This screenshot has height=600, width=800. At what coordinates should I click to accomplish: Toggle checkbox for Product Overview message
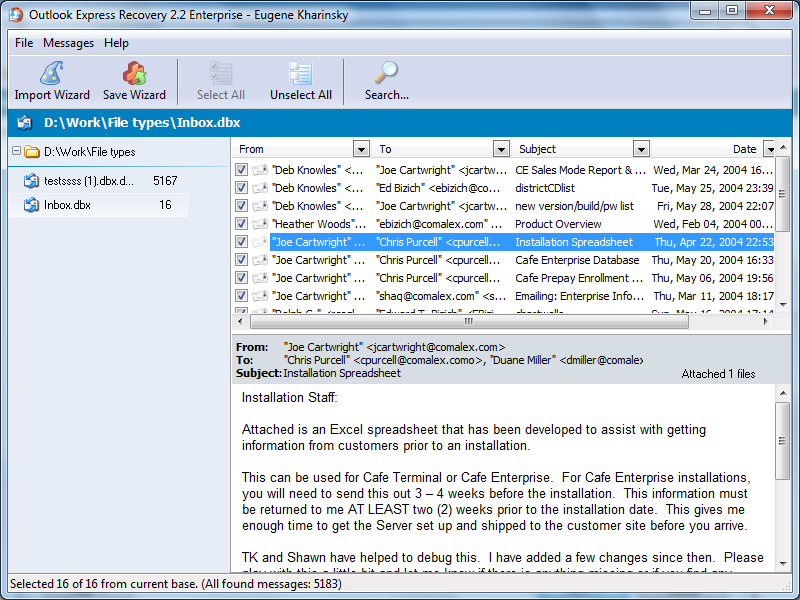click(241, 224)
